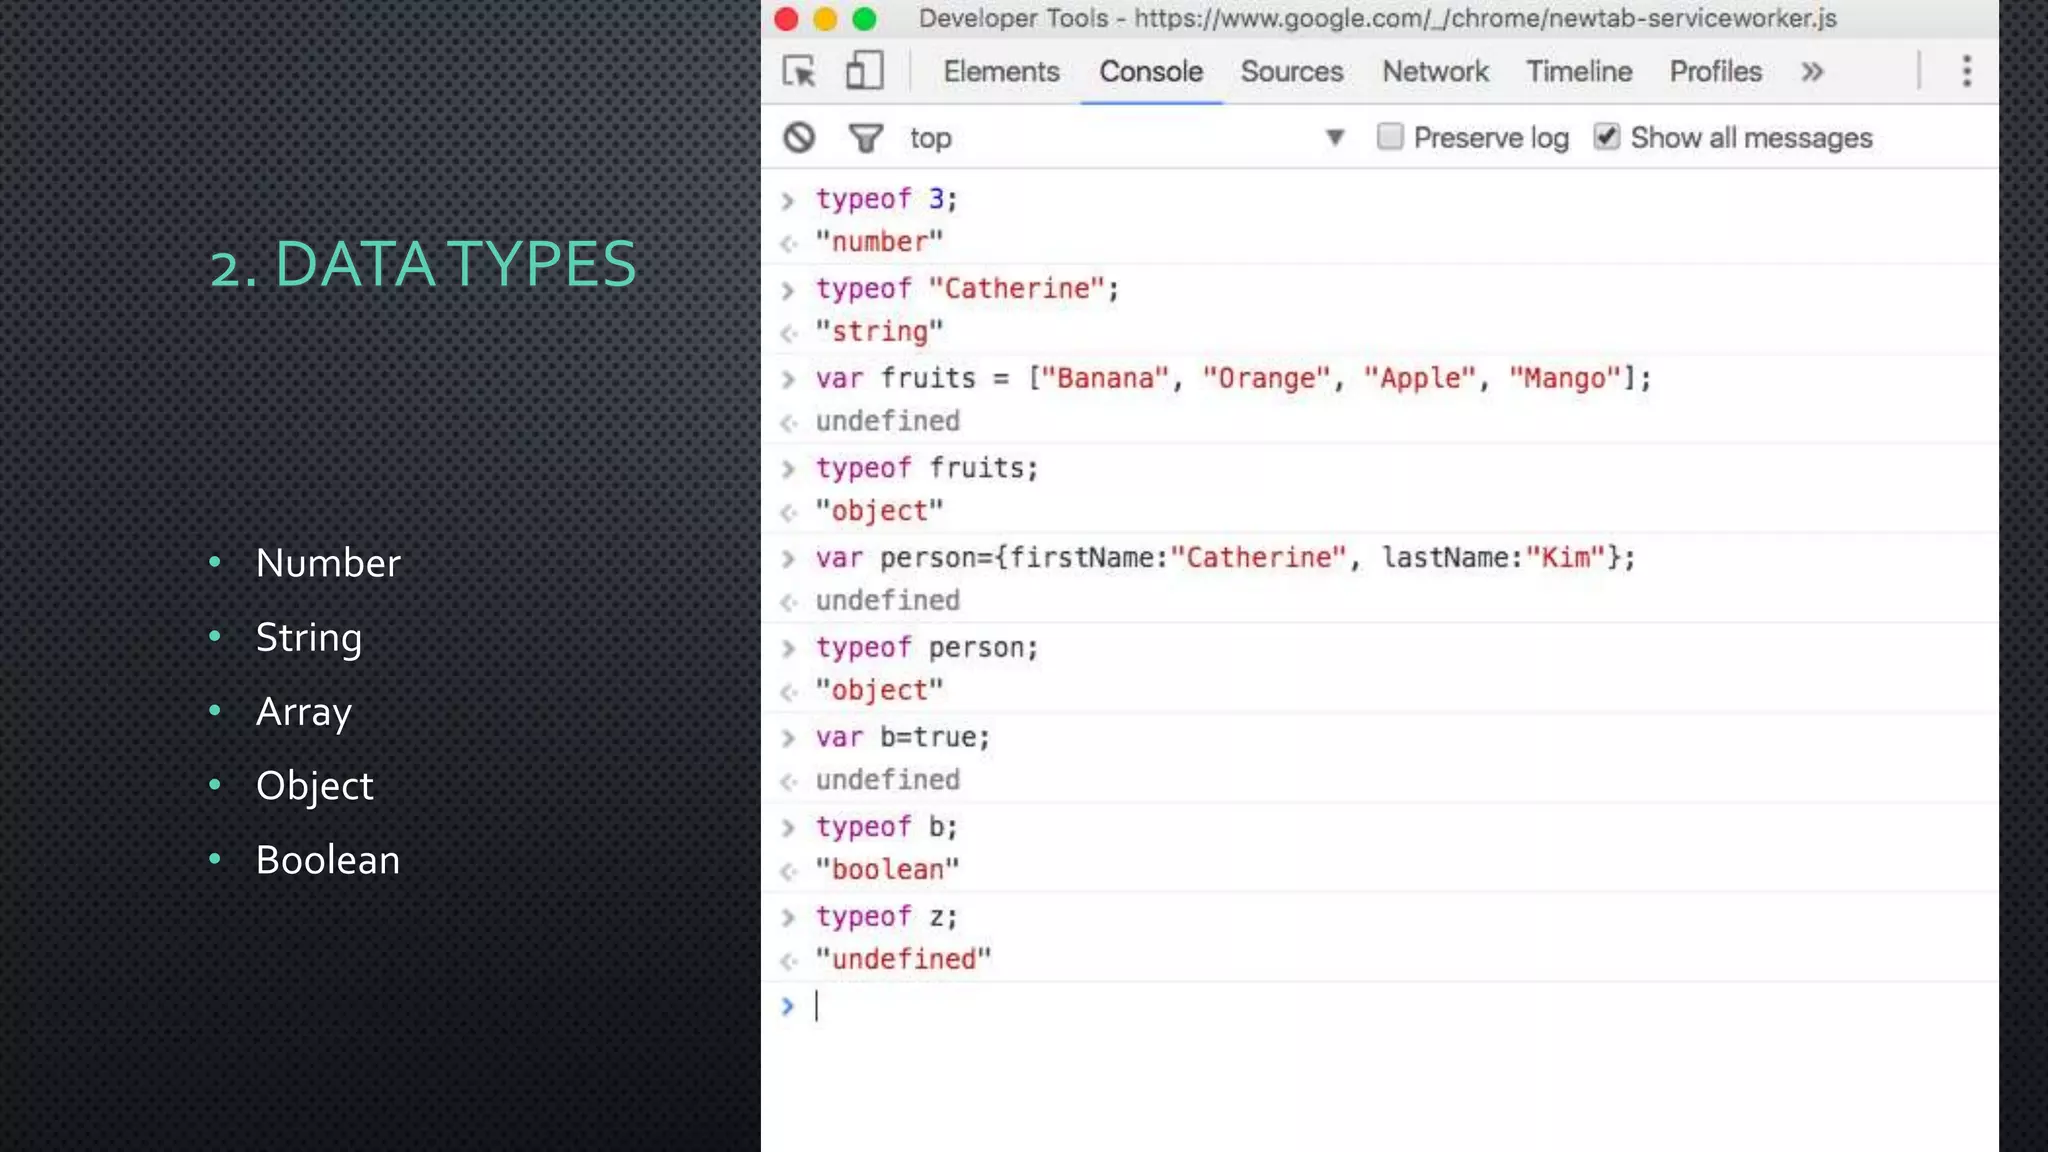Click the "string" result line
This screenshot has height=1152, width=2048.
click(x=879, y=332)
